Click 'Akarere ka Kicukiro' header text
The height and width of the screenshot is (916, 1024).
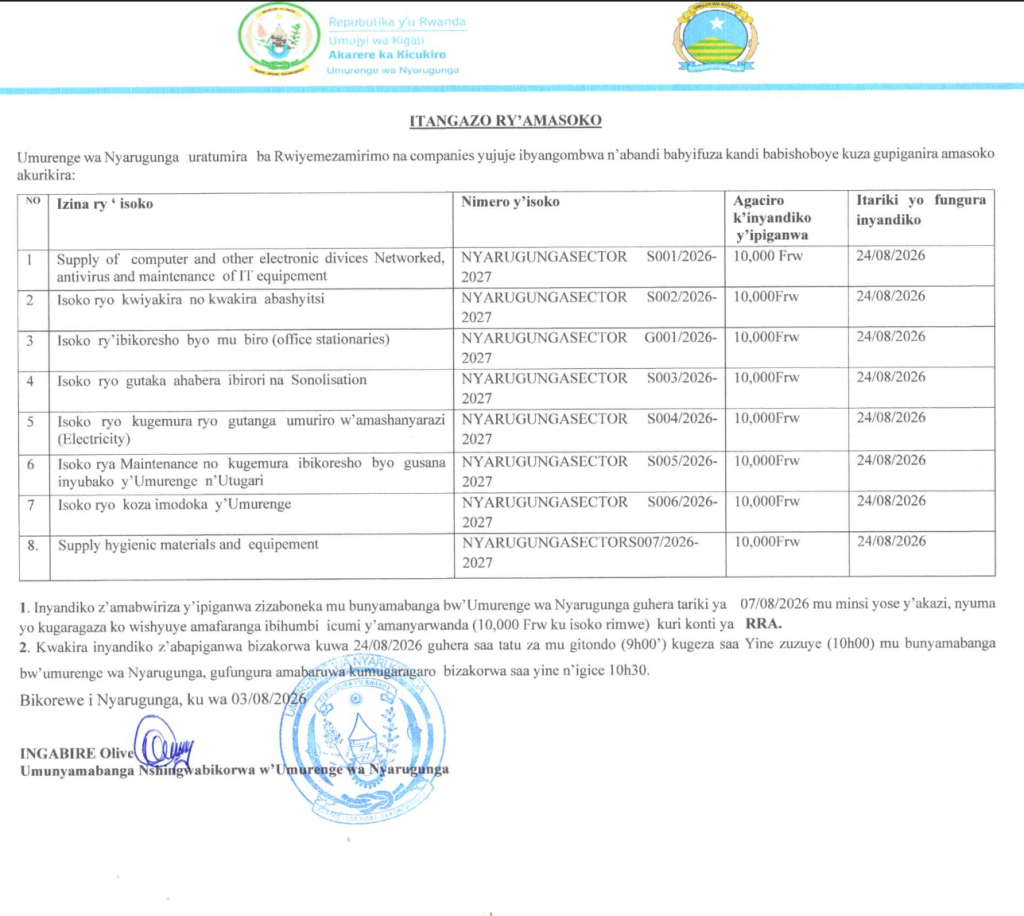point(387,55)
